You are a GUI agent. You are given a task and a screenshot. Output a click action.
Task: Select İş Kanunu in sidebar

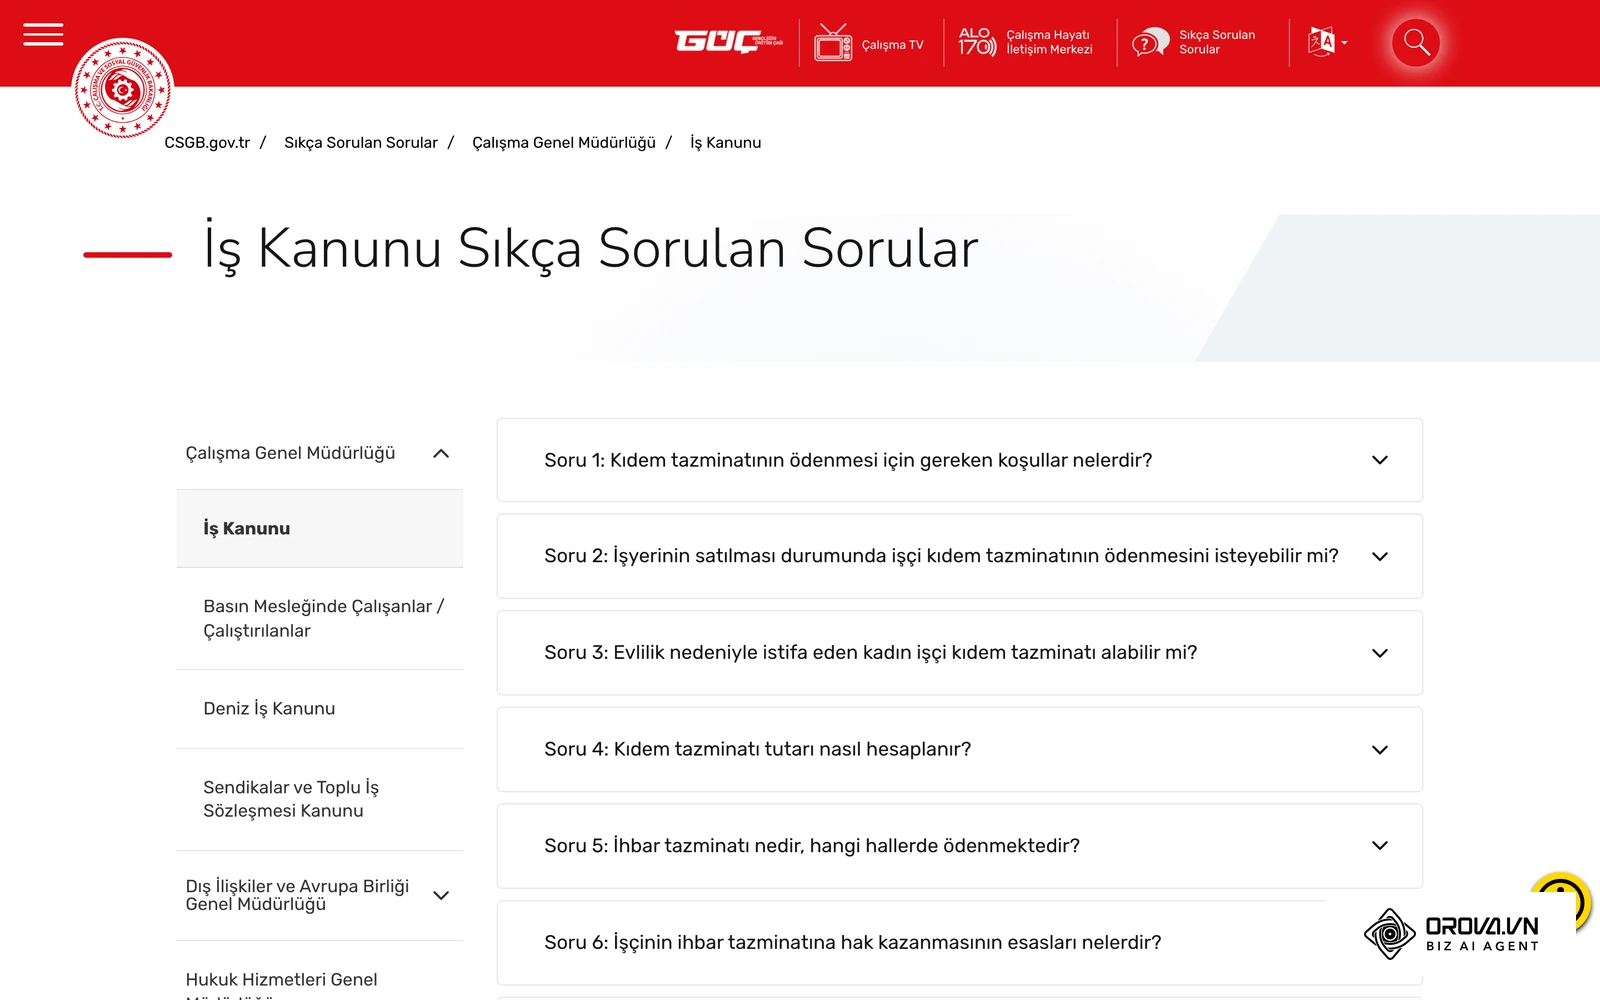pos(320,528)
